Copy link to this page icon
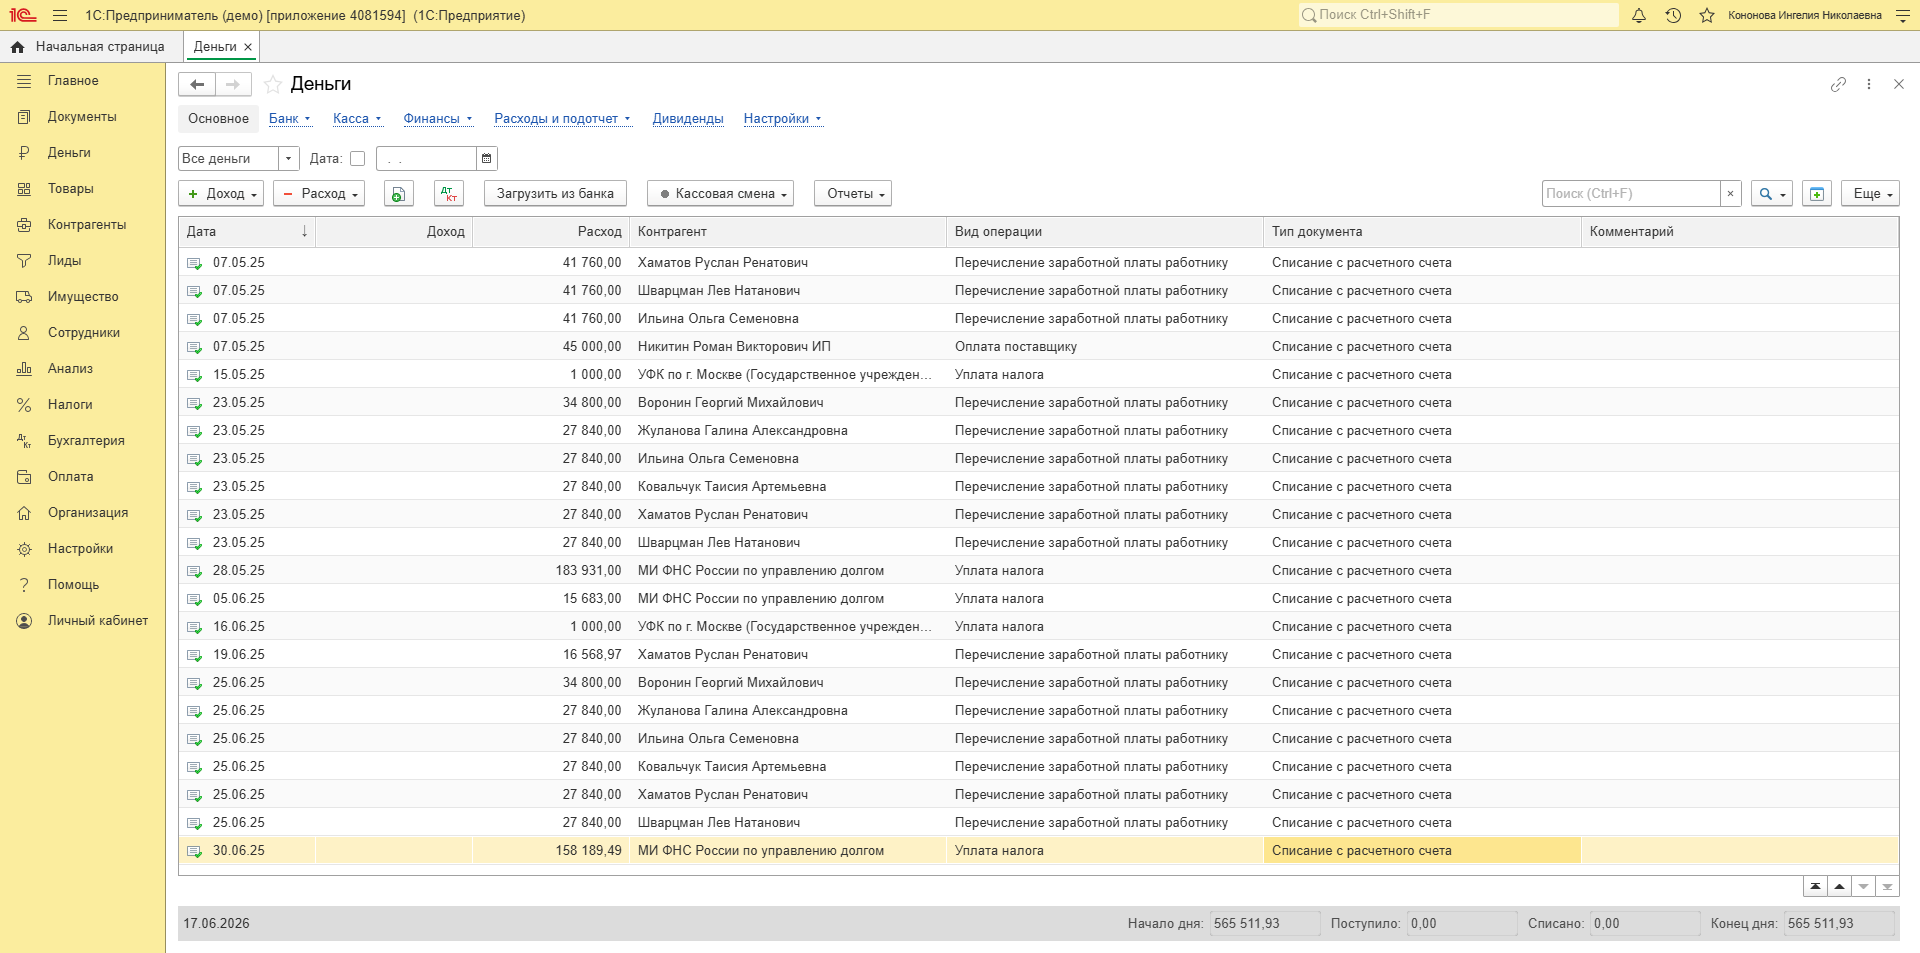Screen dimensions: 1920x953 (1838, 84)
